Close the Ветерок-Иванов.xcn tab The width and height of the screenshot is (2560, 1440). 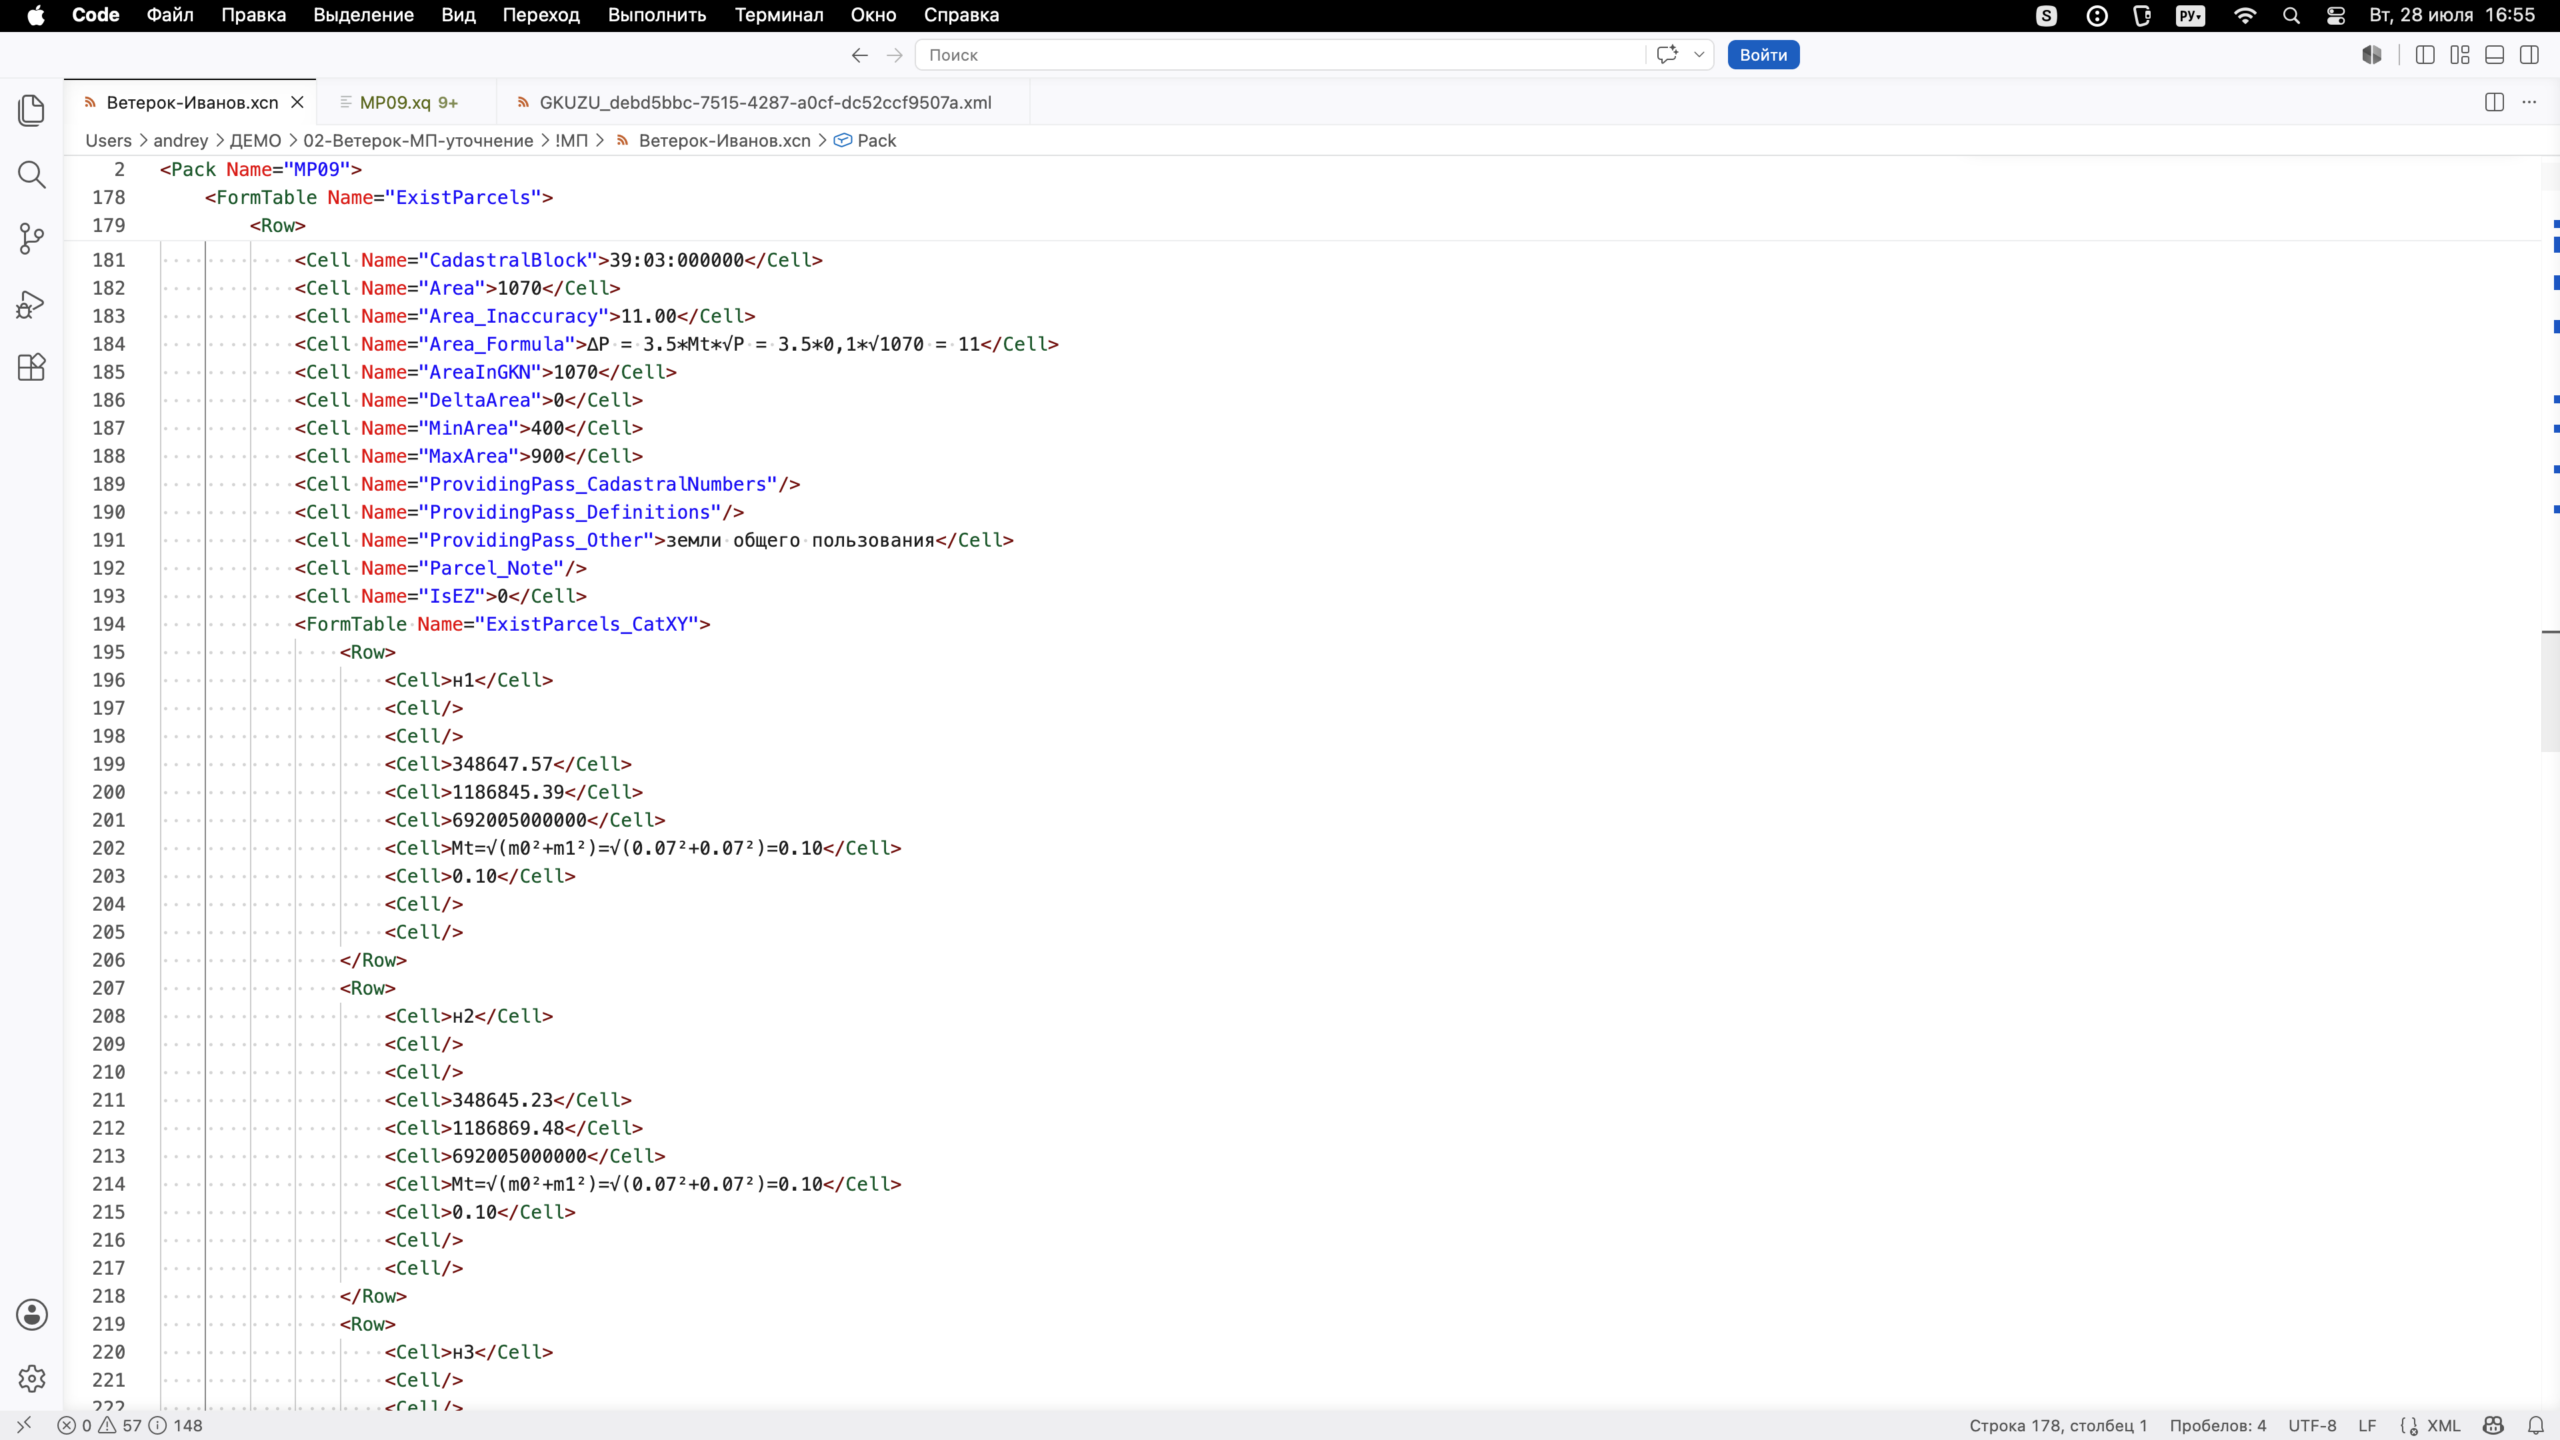pyautogui.click(x=297, y=102)
